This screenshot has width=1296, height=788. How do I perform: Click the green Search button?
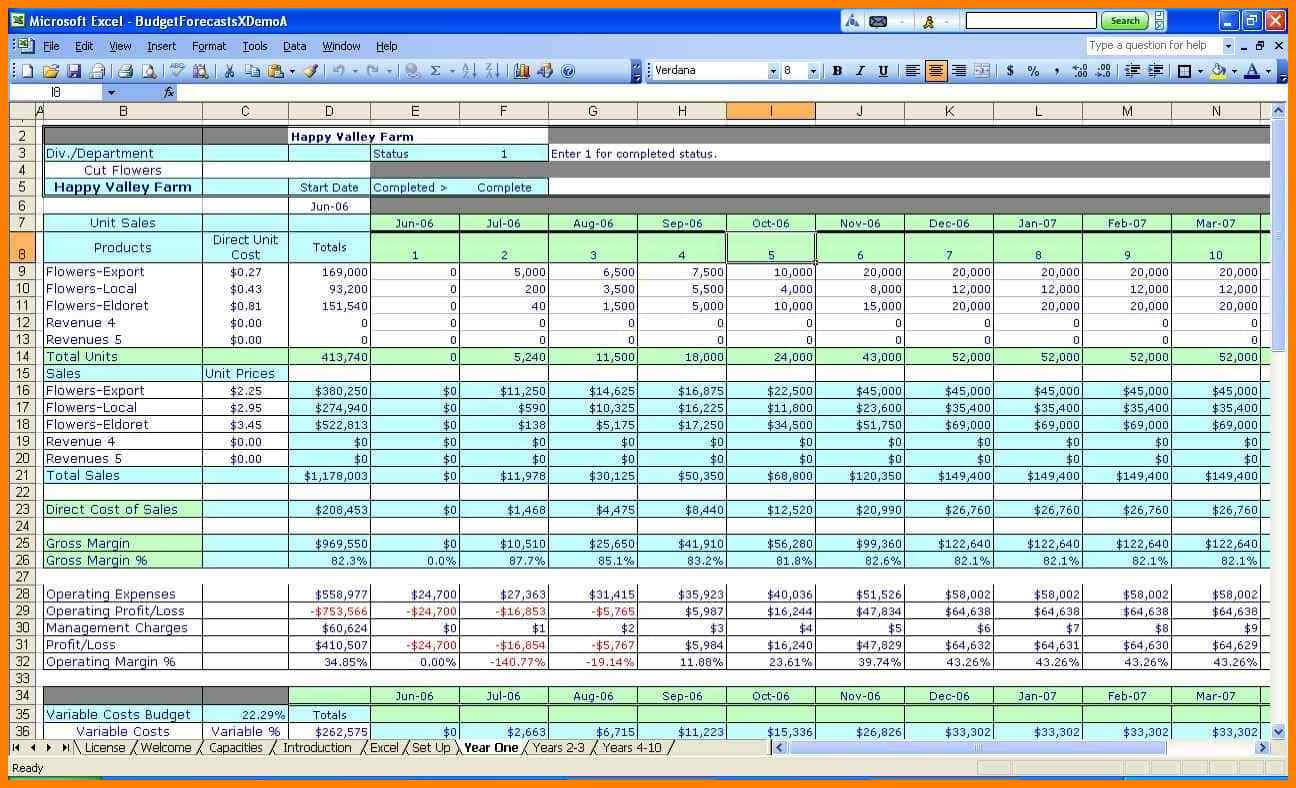pyautogui.click(x=1124, y=21)
